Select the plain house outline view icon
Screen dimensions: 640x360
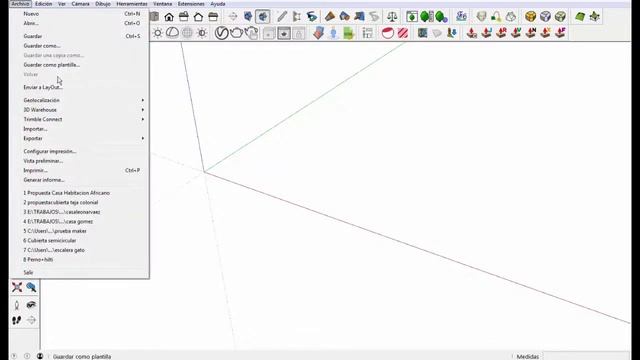tap(198, 17)
